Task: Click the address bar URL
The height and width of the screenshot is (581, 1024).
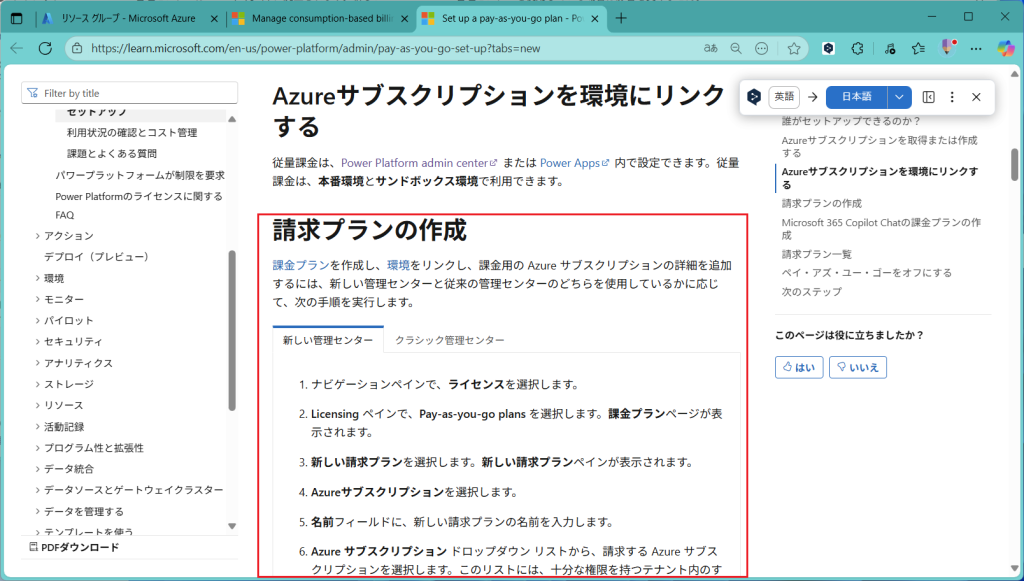Action: (x=315, y=48)
